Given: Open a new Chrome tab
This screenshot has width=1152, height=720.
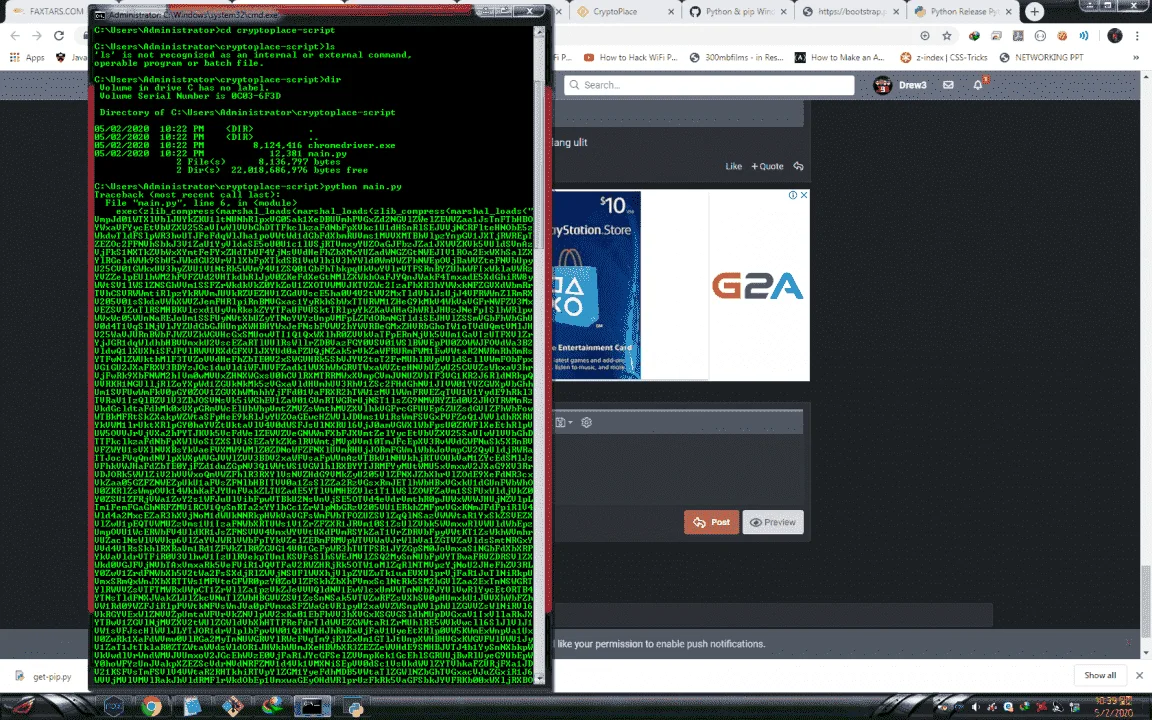Looking at the screenshot, I should coord(1034,12).
